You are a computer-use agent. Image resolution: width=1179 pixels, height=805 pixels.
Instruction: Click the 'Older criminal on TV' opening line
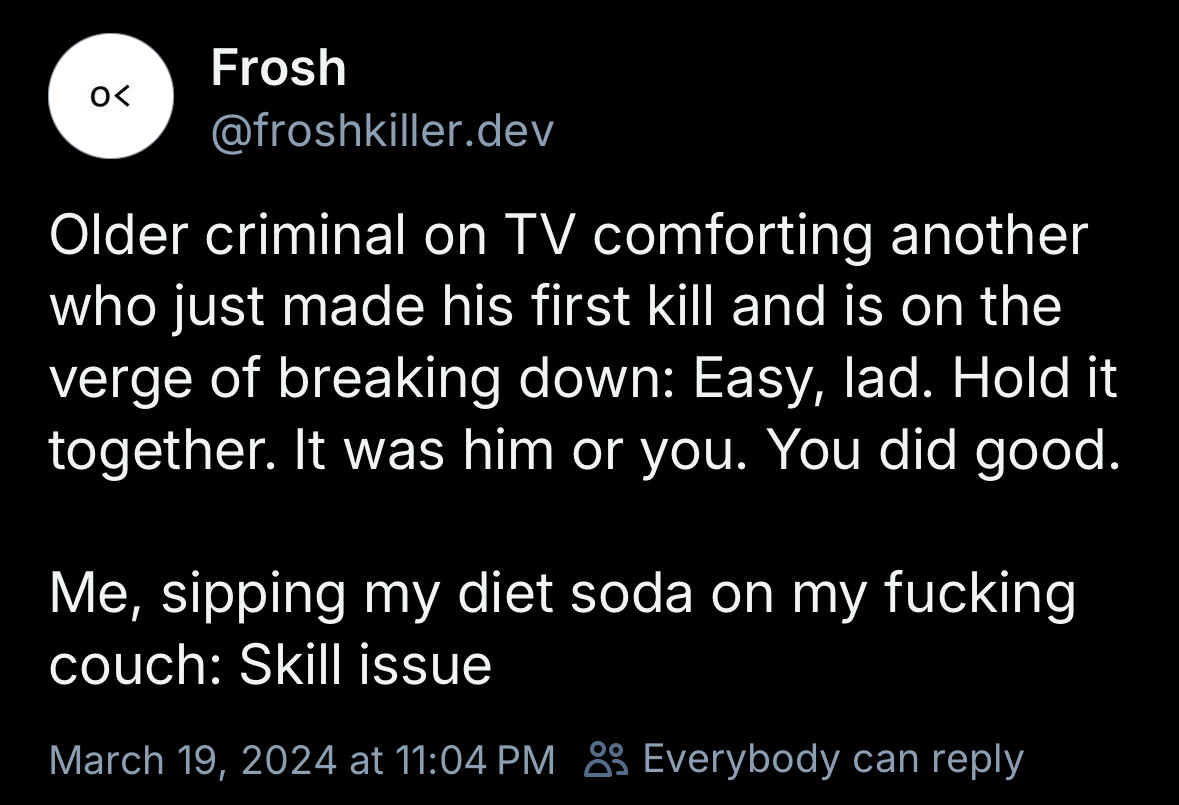[304, 235]
